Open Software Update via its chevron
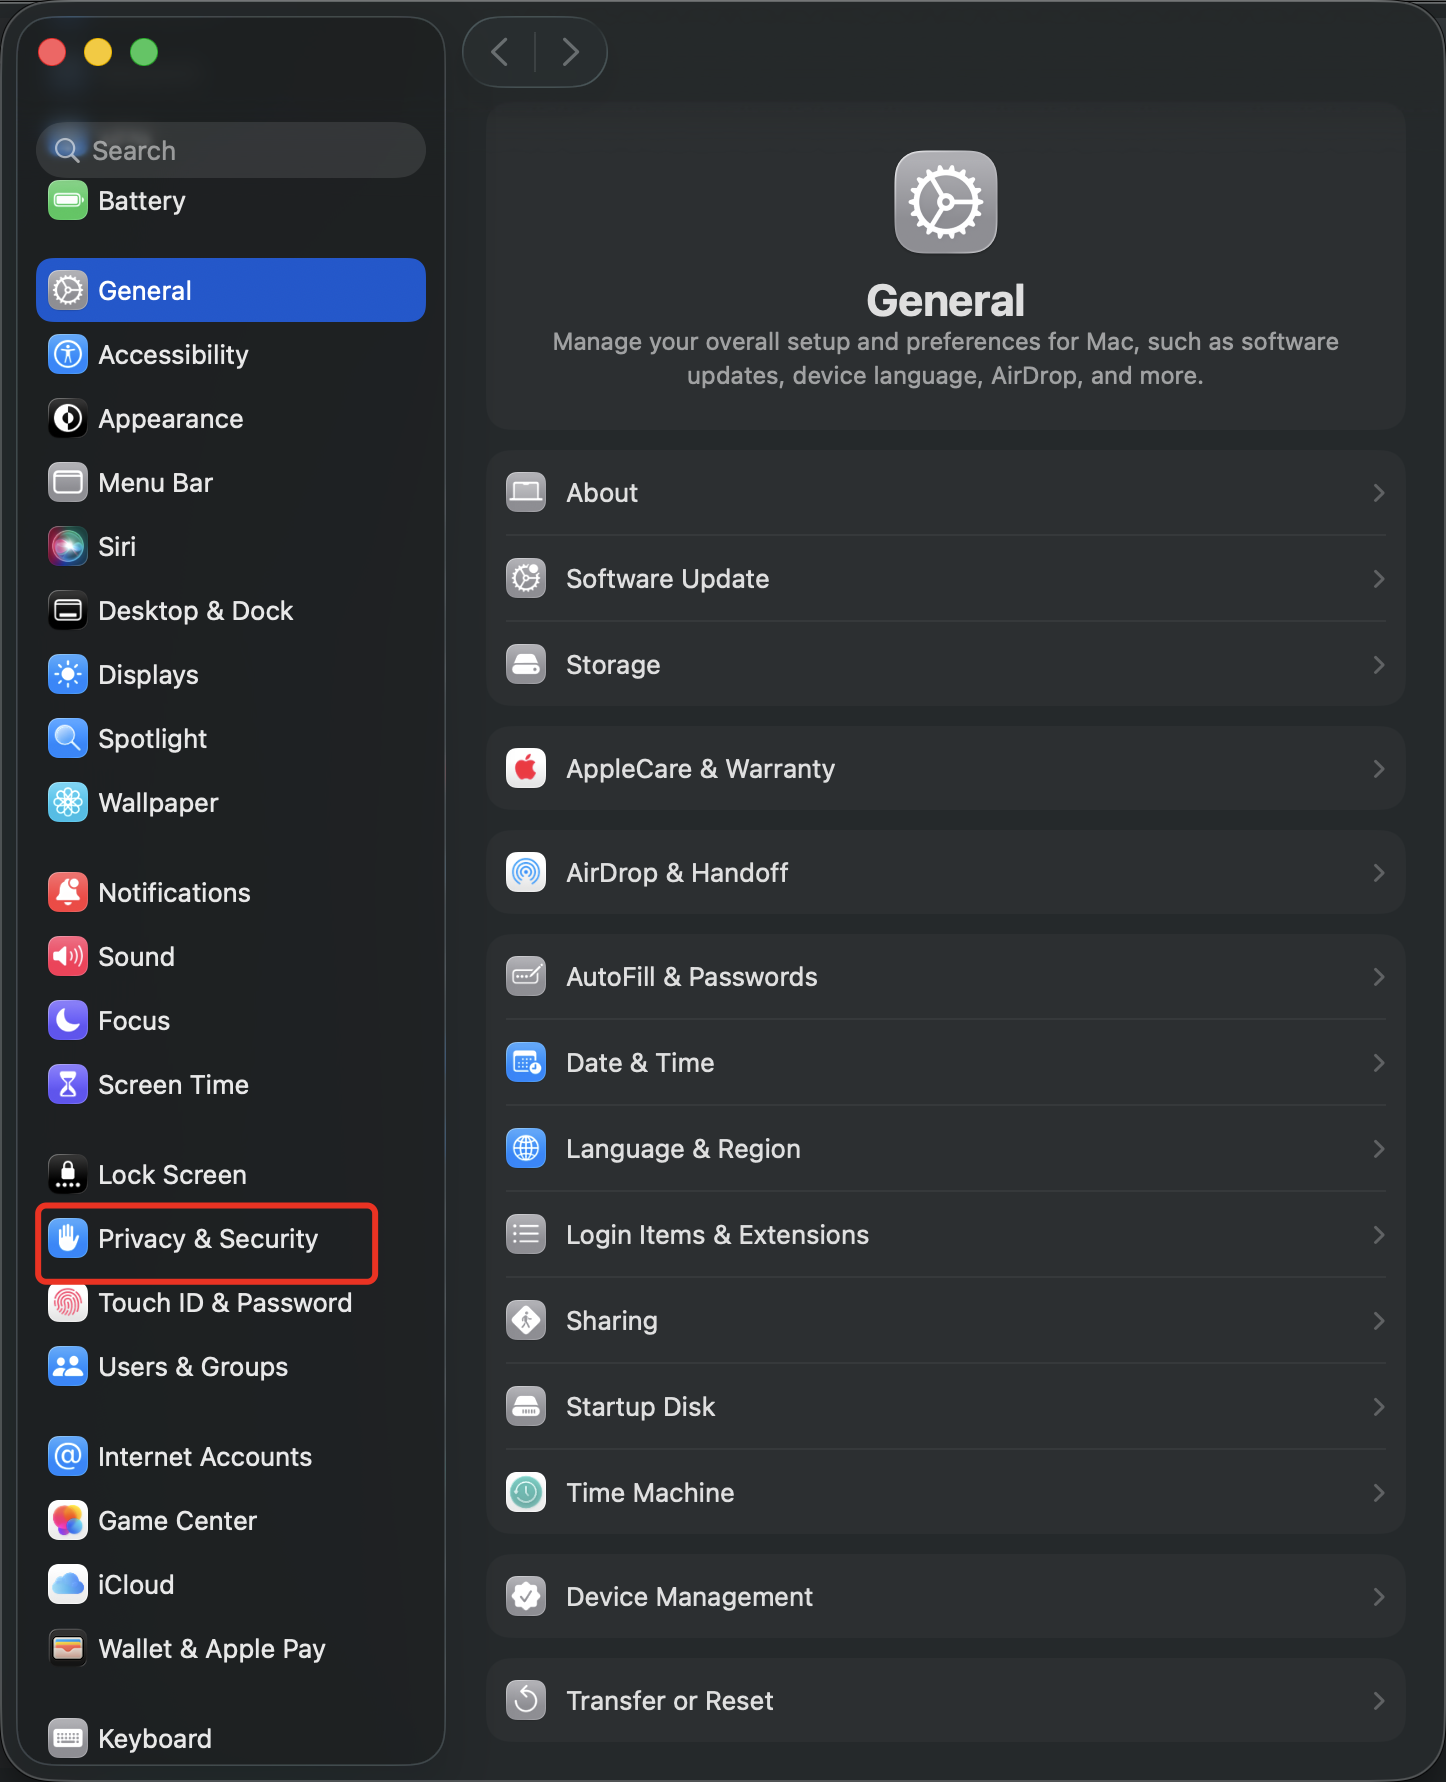 click(1378, 579)
